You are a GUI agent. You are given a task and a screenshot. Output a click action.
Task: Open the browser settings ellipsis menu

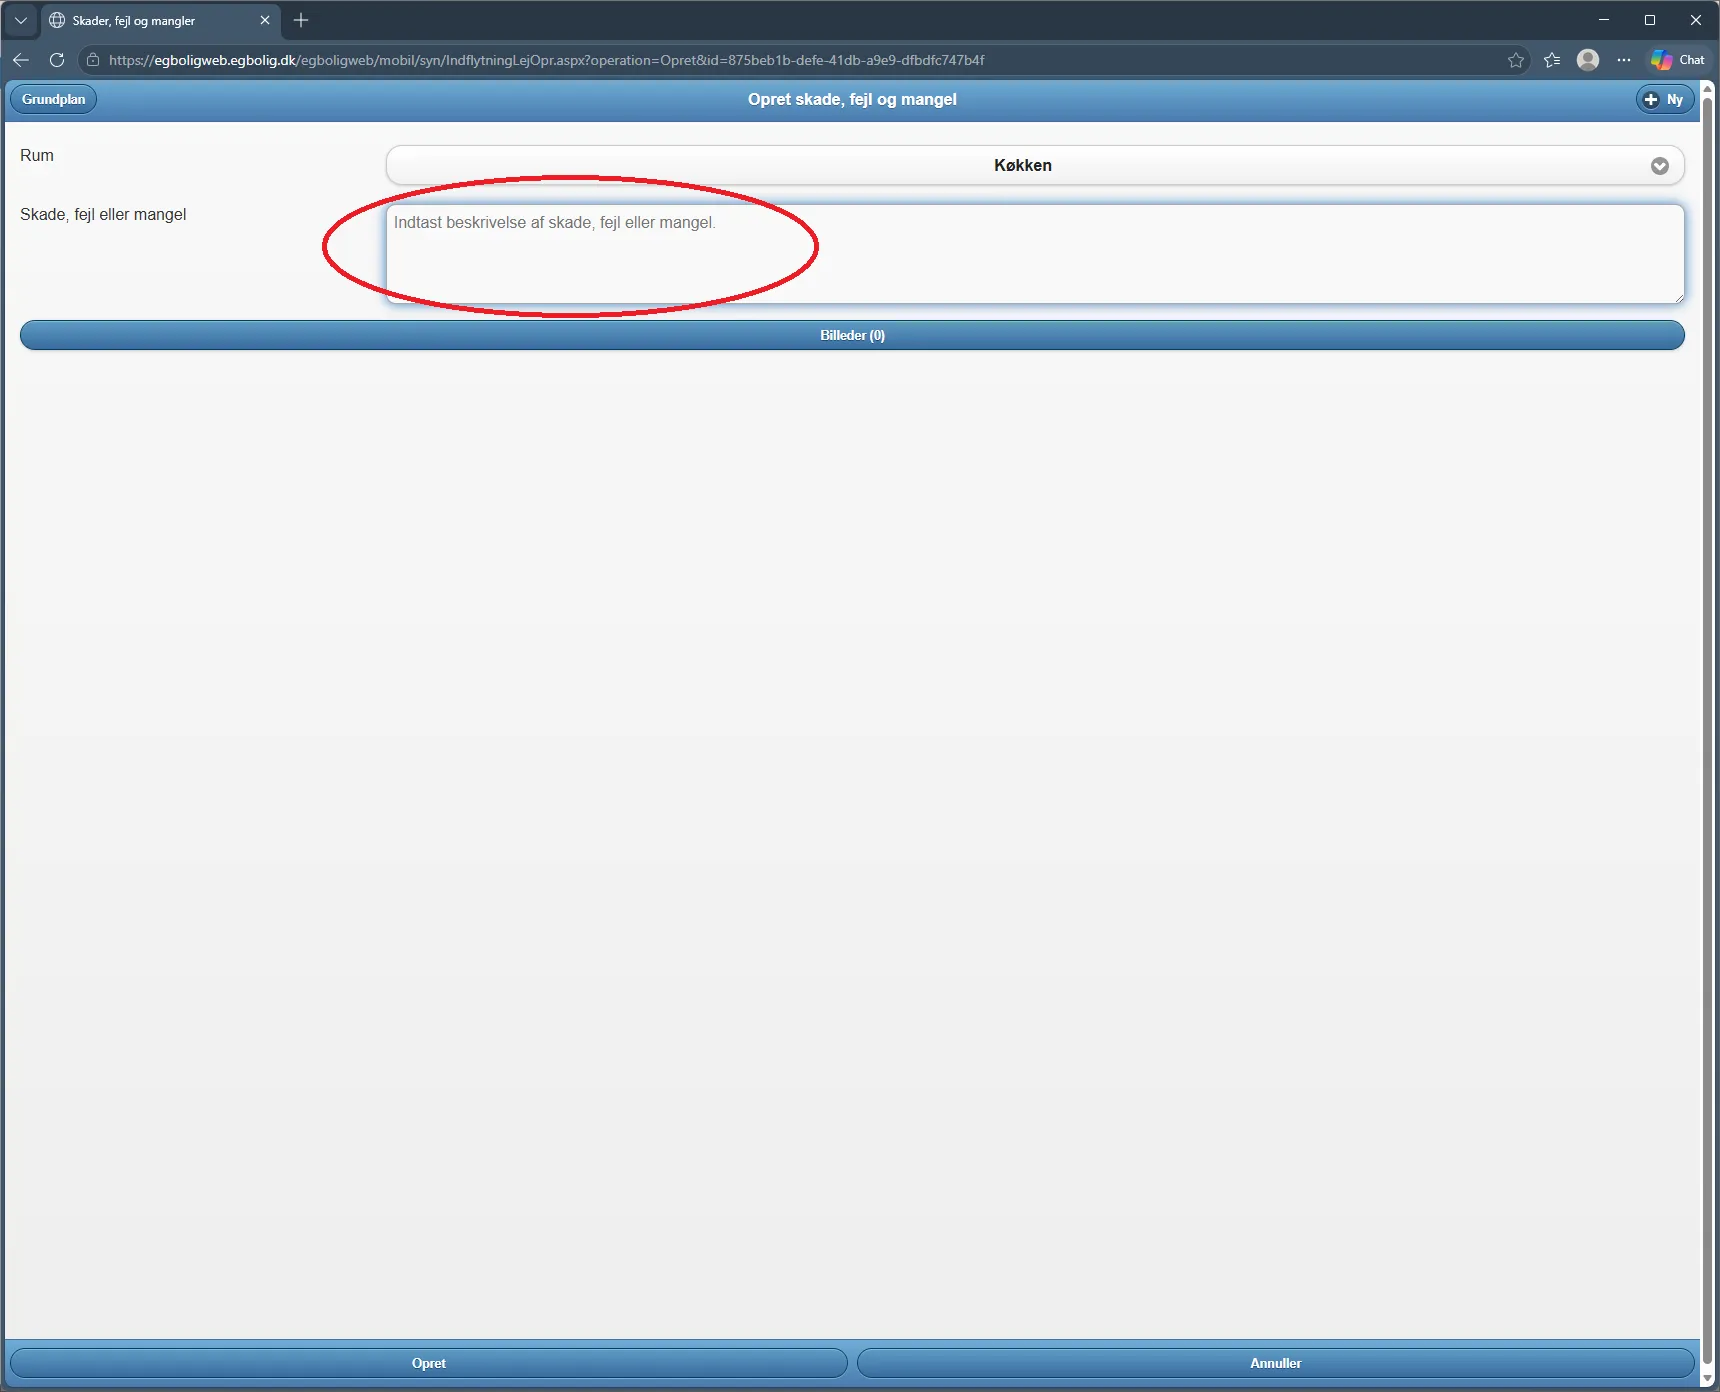(x=1624, y=60)
